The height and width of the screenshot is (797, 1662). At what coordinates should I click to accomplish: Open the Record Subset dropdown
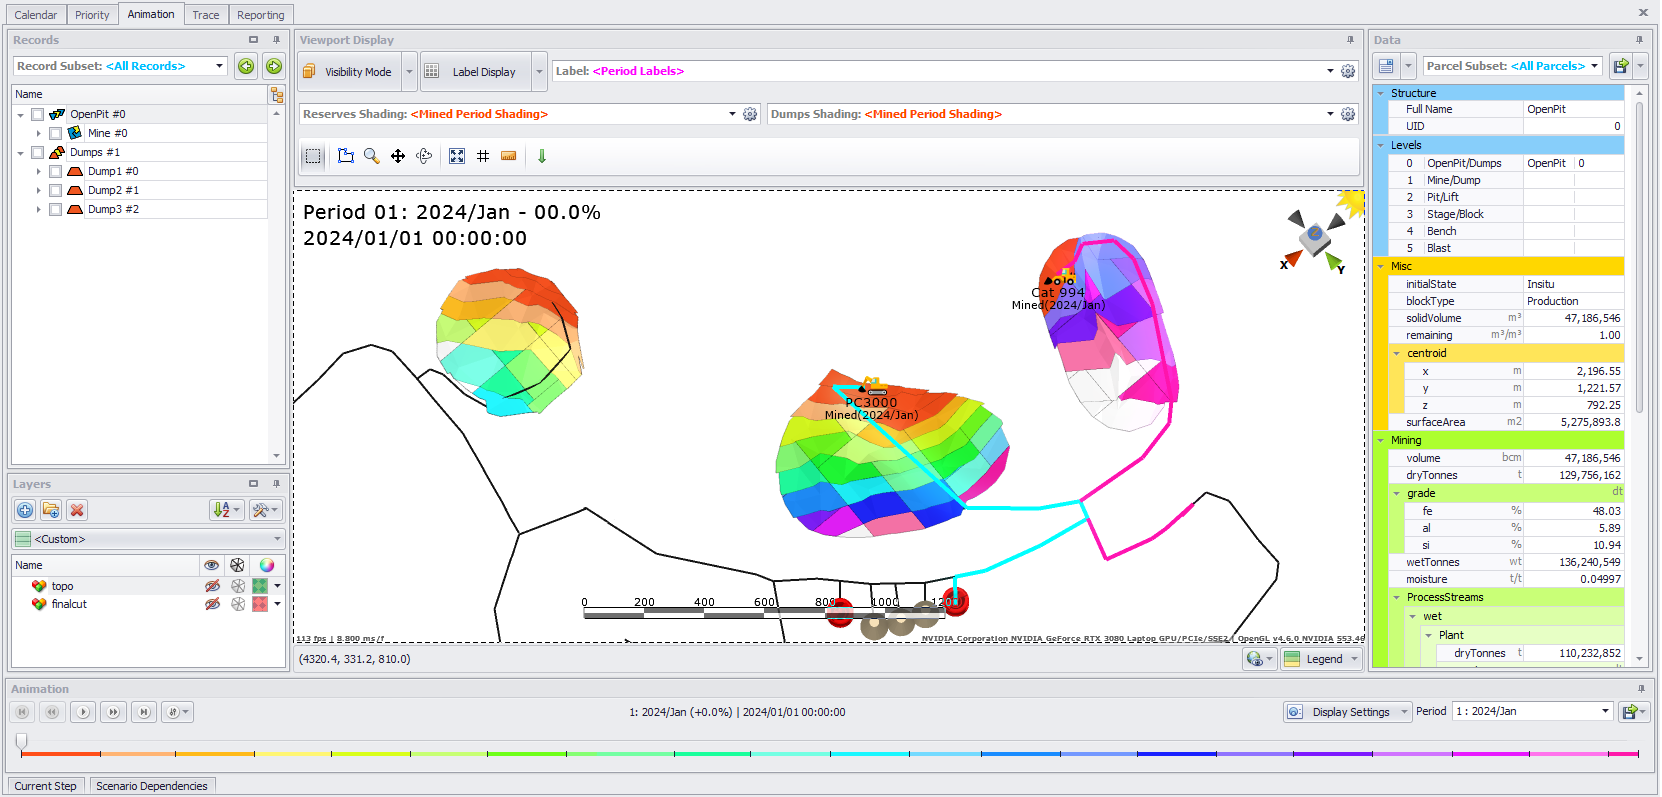pos(219,66)
